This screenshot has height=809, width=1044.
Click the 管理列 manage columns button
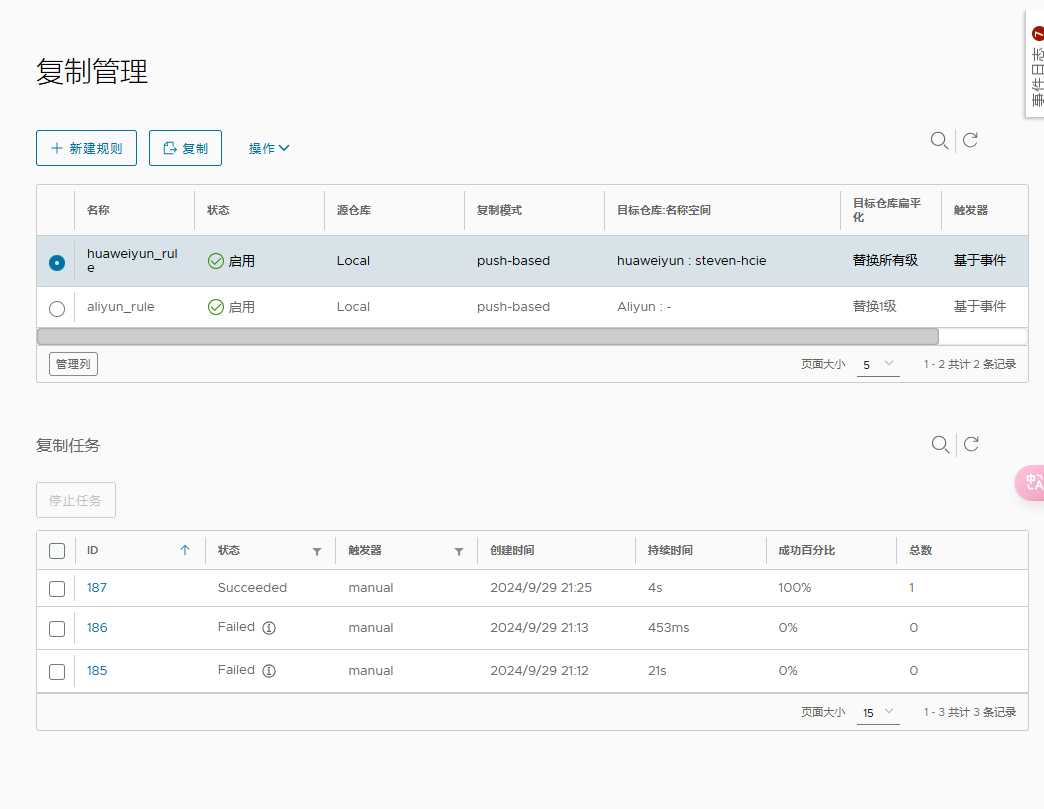73,364
